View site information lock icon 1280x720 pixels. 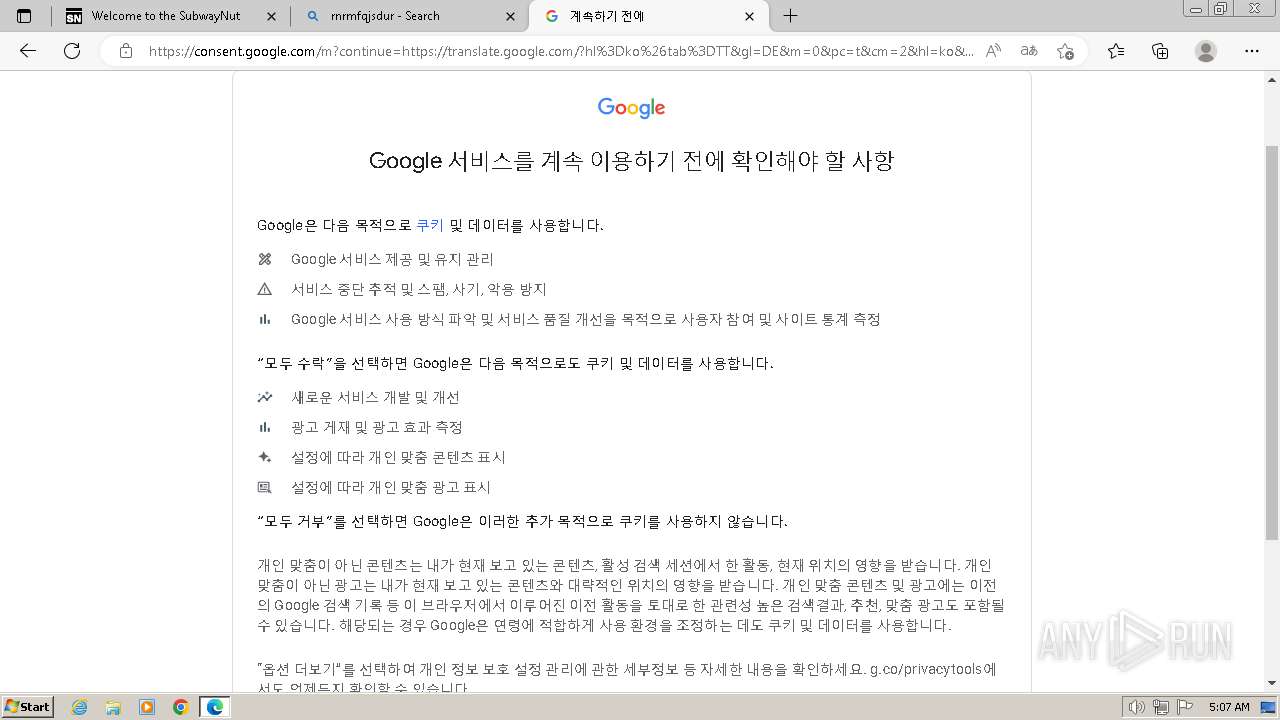coord(125,51)
